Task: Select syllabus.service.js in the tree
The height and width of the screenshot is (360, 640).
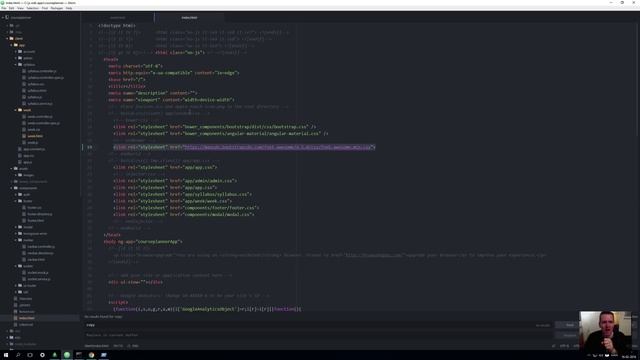Action: (x=40, y=104)
